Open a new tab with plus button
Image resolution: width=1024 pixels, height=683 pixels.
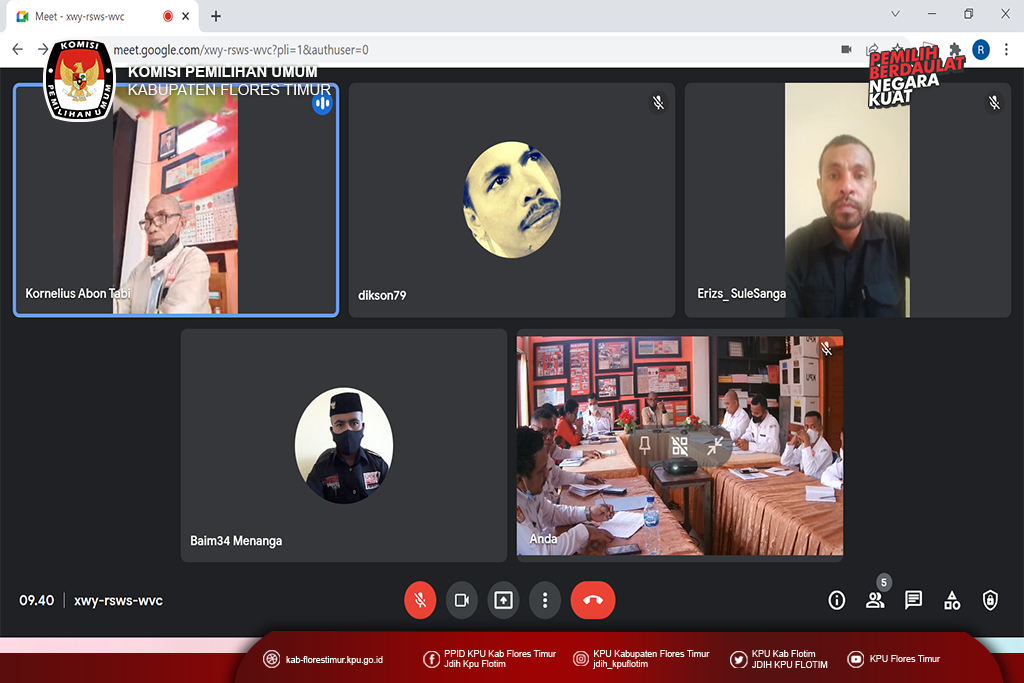click(216, 16)
